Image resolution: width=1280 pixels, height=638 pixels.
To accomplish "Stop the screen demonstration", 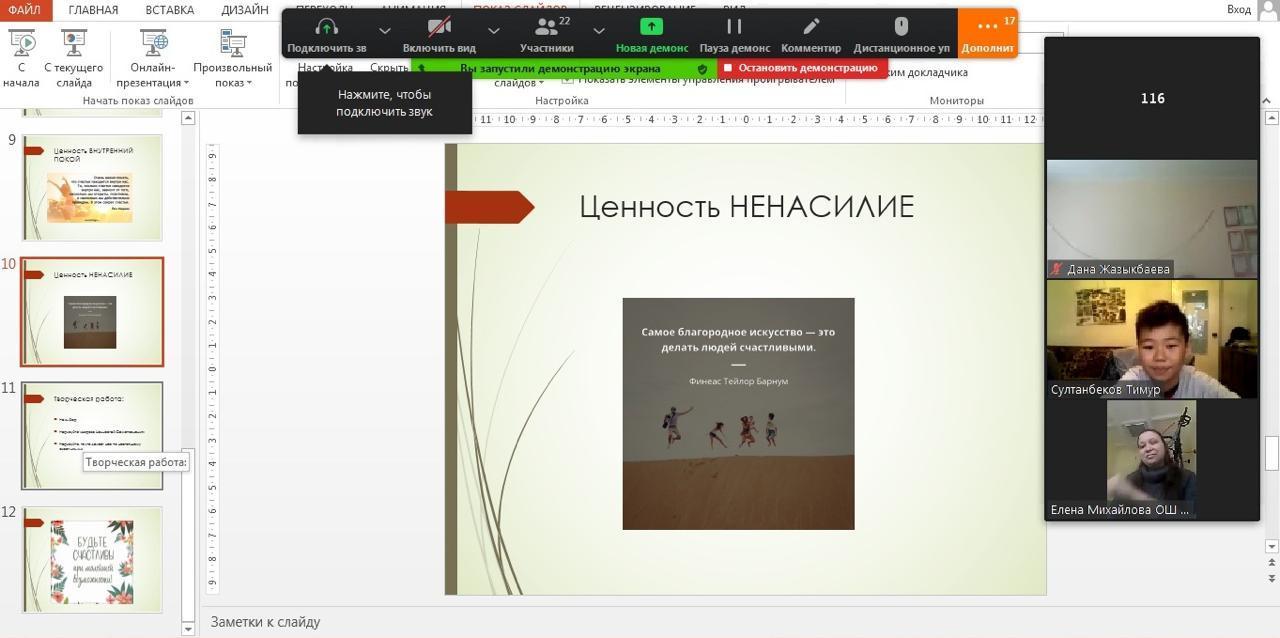I will point(801,68).
